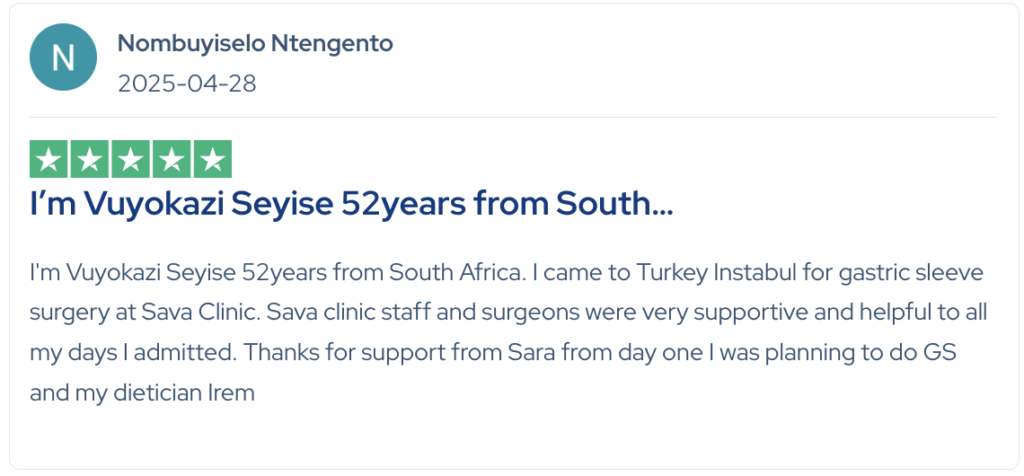The image size is (1024, 476).
Task: Click the review date 2025-04-28
Action: [187, 83]
